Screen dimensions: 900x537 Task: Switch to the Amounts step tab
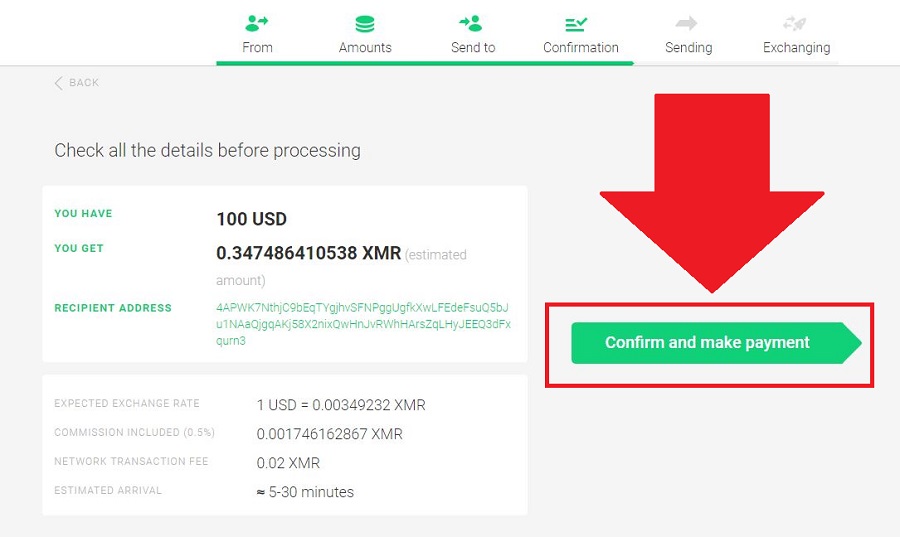point(365,48)
